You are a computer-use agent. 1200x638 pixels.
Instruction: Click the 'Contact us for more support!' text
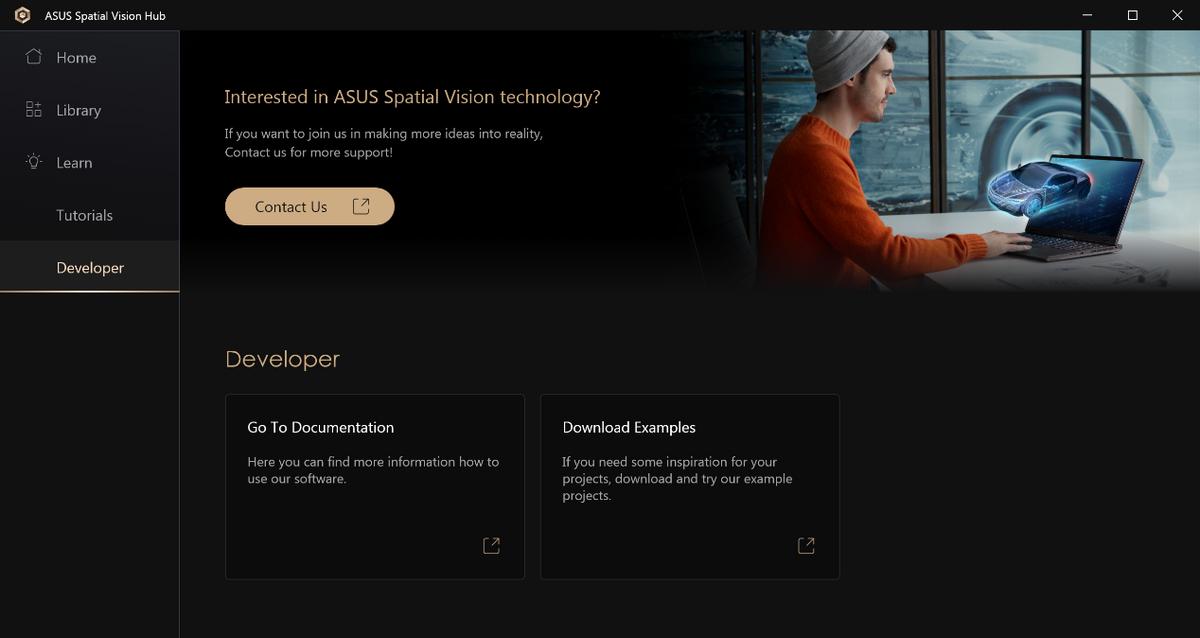click(x=308, y=152)
